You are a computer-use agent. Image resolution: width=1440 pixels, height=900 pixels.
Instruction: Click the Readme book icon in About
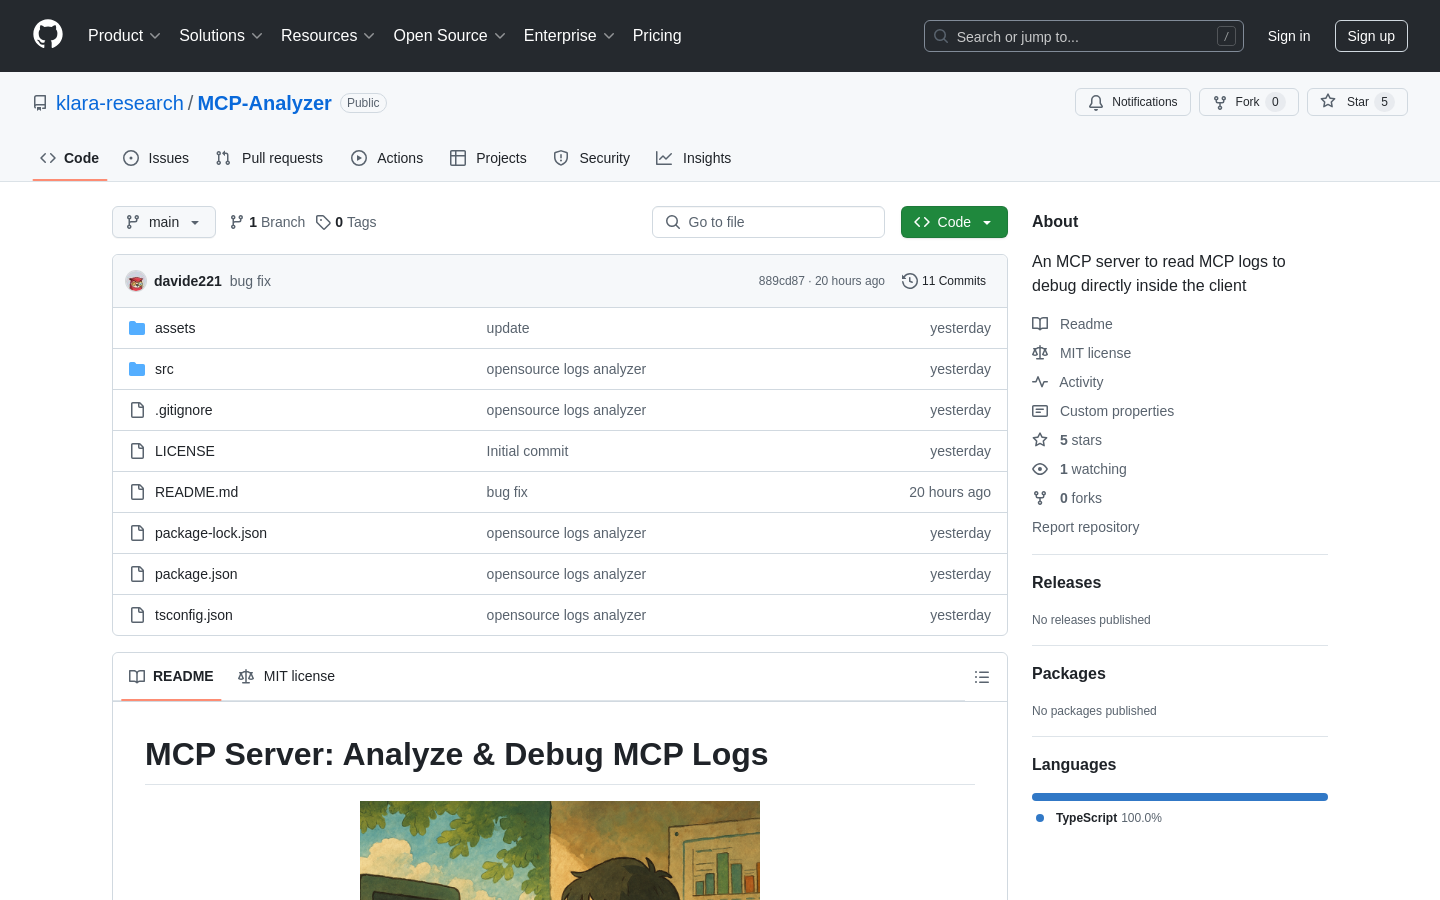[1040, 324]
